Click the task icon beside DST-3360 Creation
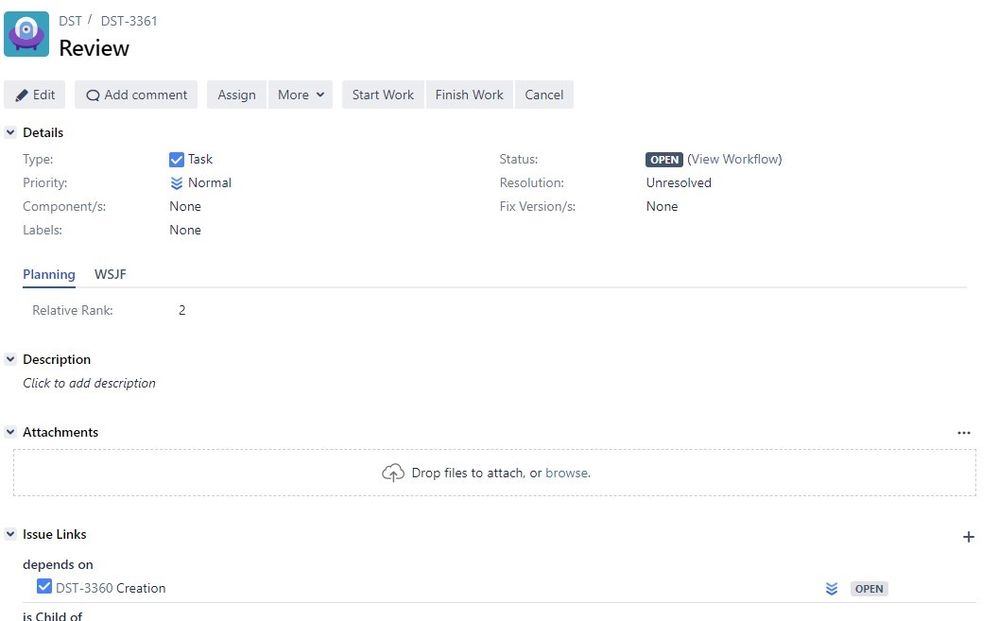This screenshot has height=621, width=999. [44, 586]
